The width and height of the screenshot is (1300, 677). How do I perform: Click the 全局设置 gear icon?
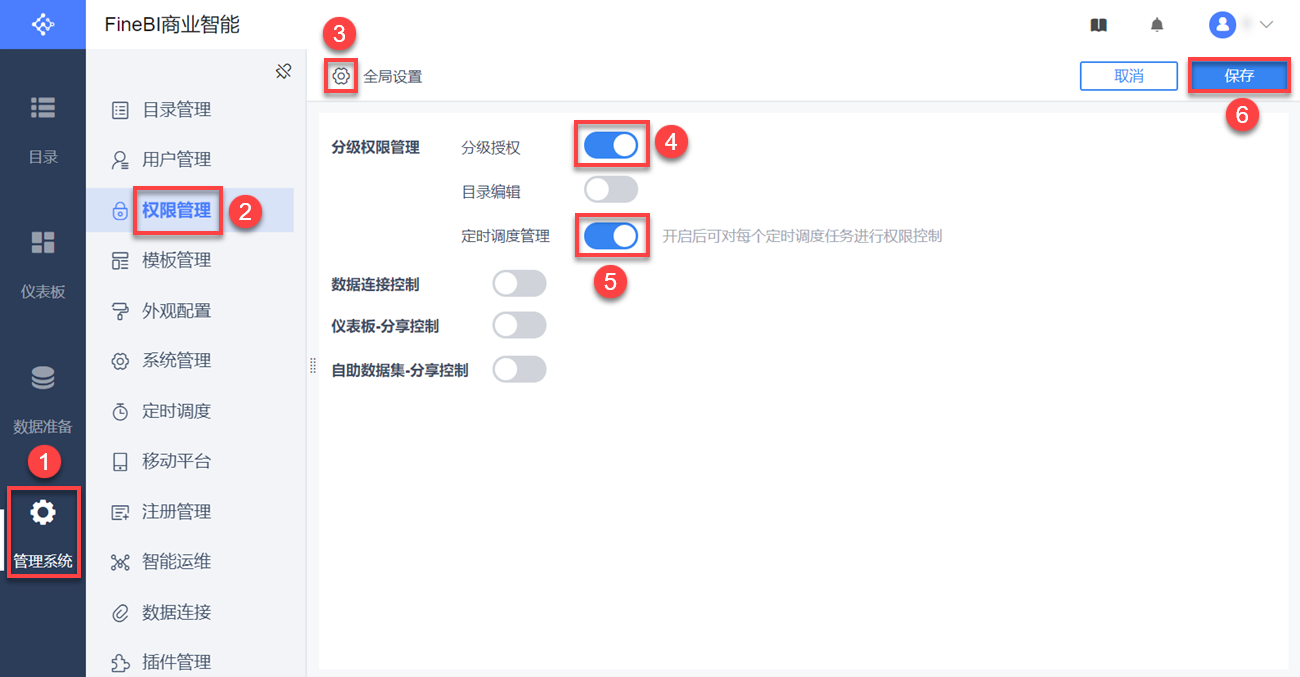[x=341, y=76]
